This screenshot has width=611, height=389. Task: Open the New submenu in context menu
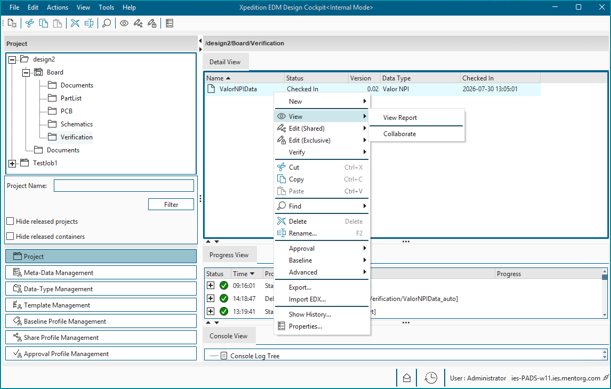coord(322,101)
